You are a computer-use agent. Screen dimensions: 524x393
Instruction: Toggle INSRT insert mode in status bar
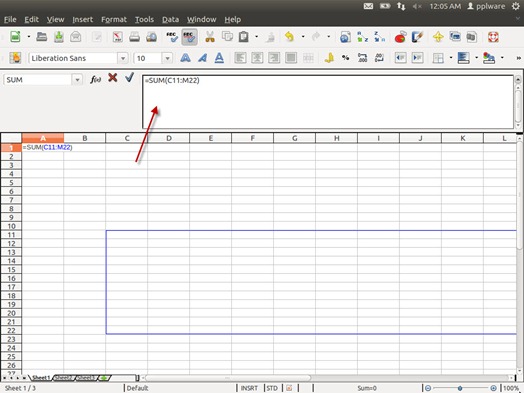click(x=249, y=388)
